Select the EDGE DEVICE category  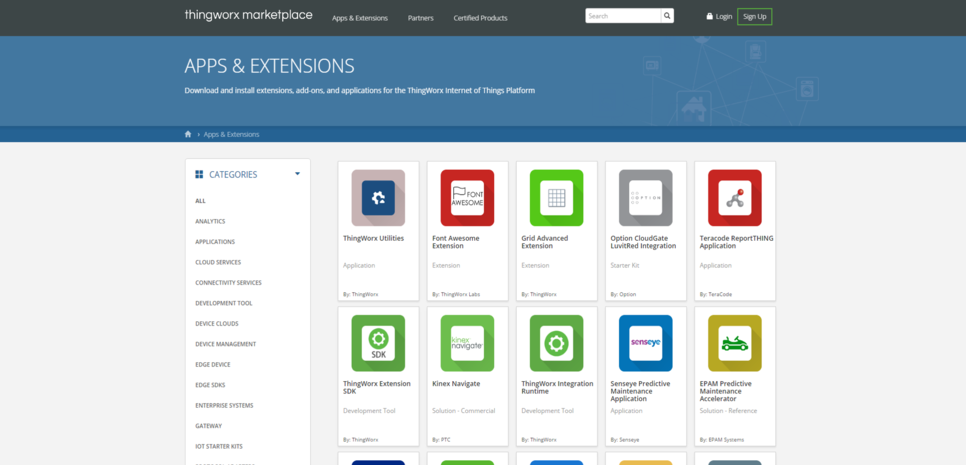[213, 365]
